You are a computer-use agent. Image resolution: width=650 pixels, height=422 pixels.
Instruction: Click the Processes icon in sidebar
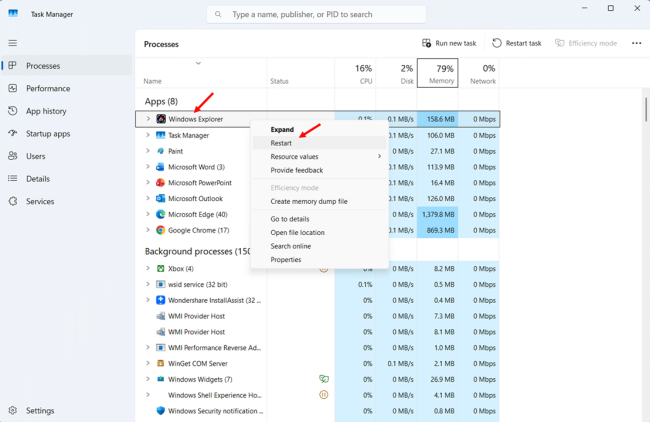(12, 65)
